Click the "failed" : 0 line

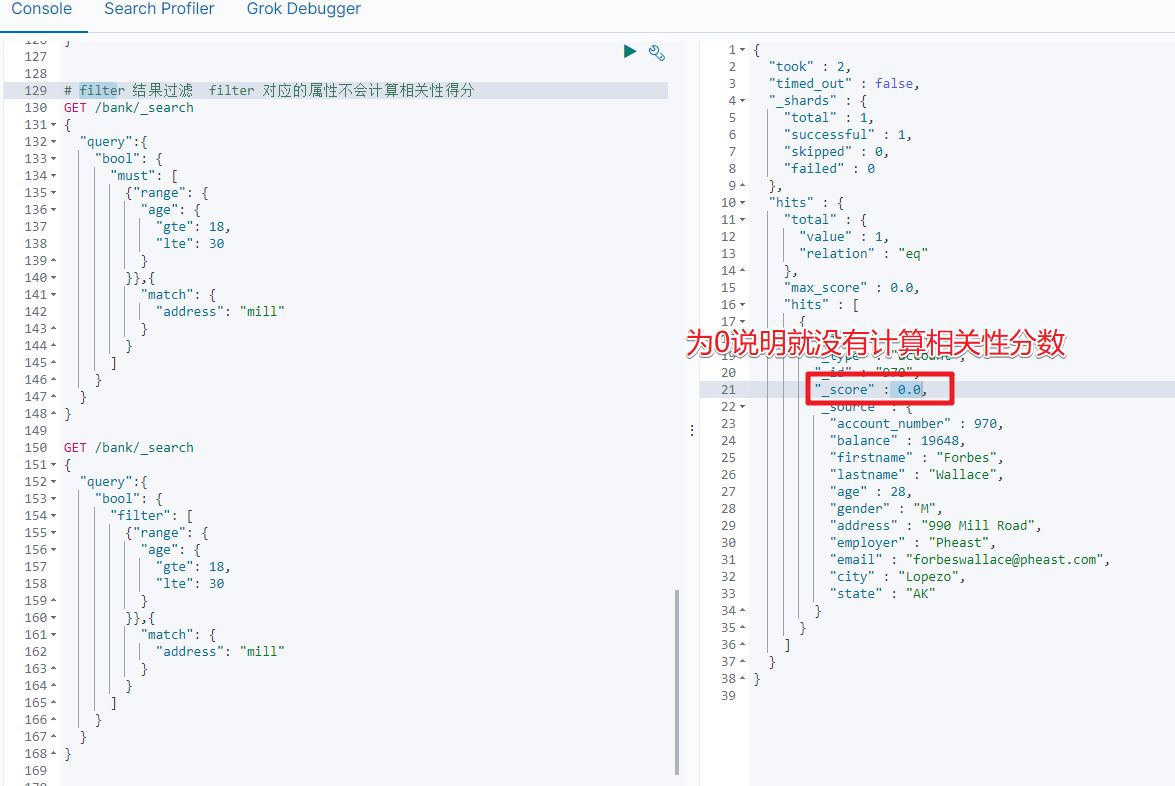pyautogui.click(x=829, y=169)
